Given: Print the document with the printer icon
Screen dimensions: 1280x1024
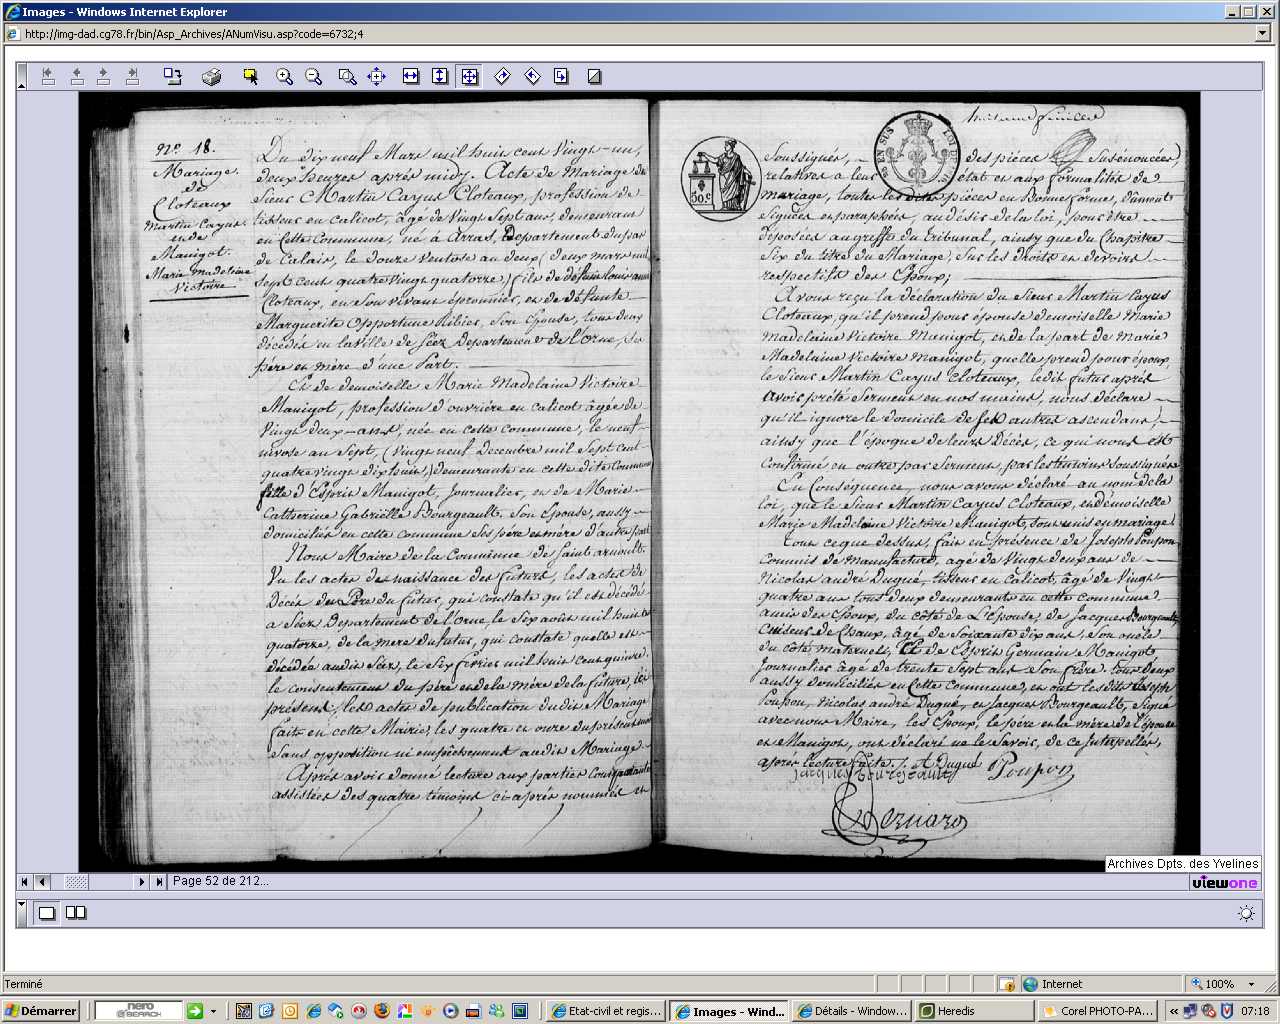Looking at the screenshot, I should click(211, 76).
